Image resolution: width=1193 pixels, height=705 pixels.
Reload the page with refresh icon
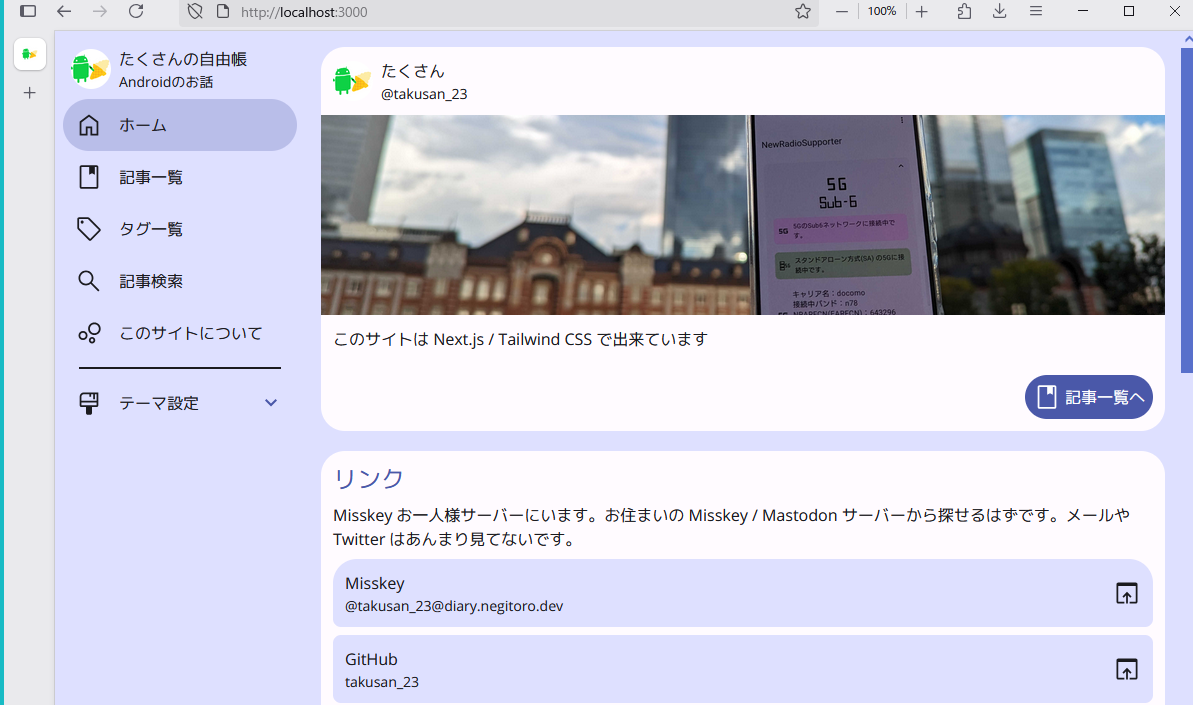(136, 12)
